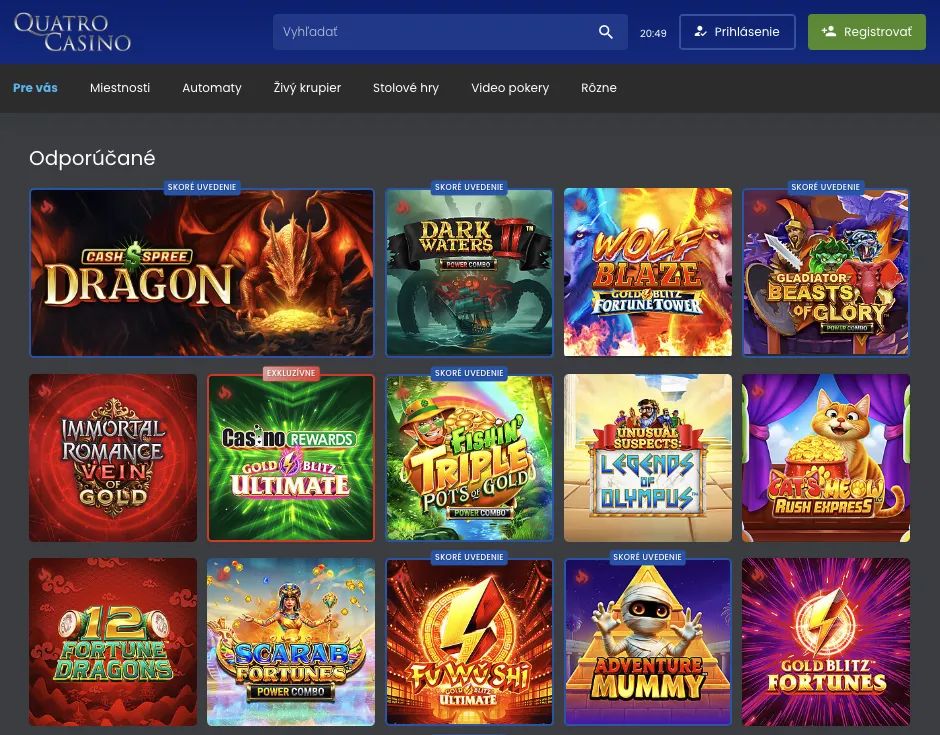The height and width of the screenshot is (735, 940).
Task: Open the Cash Spree Dragon game
Action: tap(202, 273)
